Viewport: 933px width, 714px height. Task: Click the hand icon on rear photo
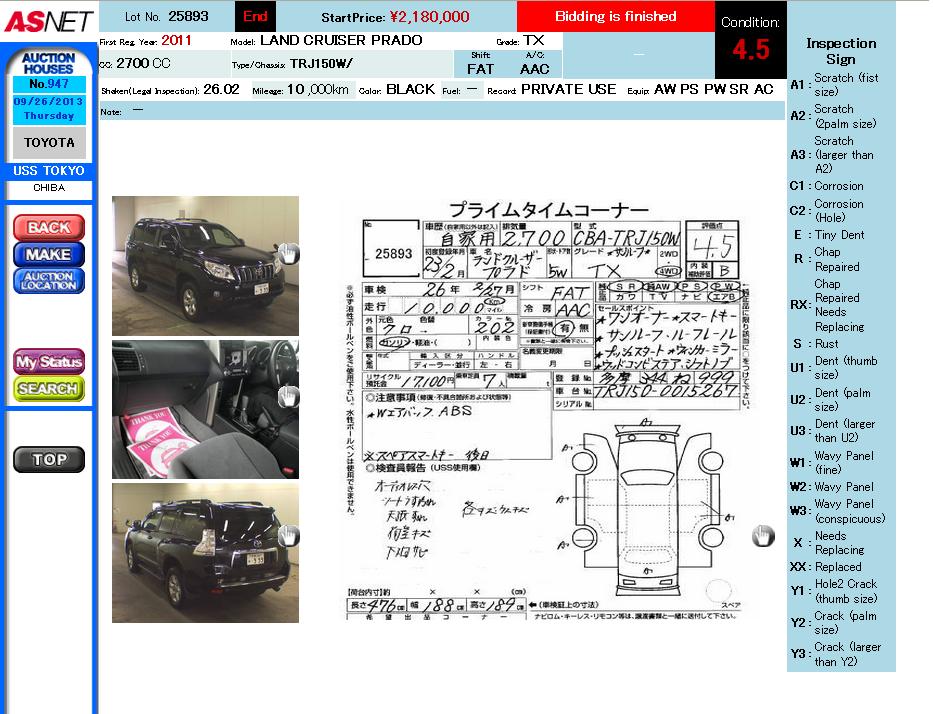(288, 535)
